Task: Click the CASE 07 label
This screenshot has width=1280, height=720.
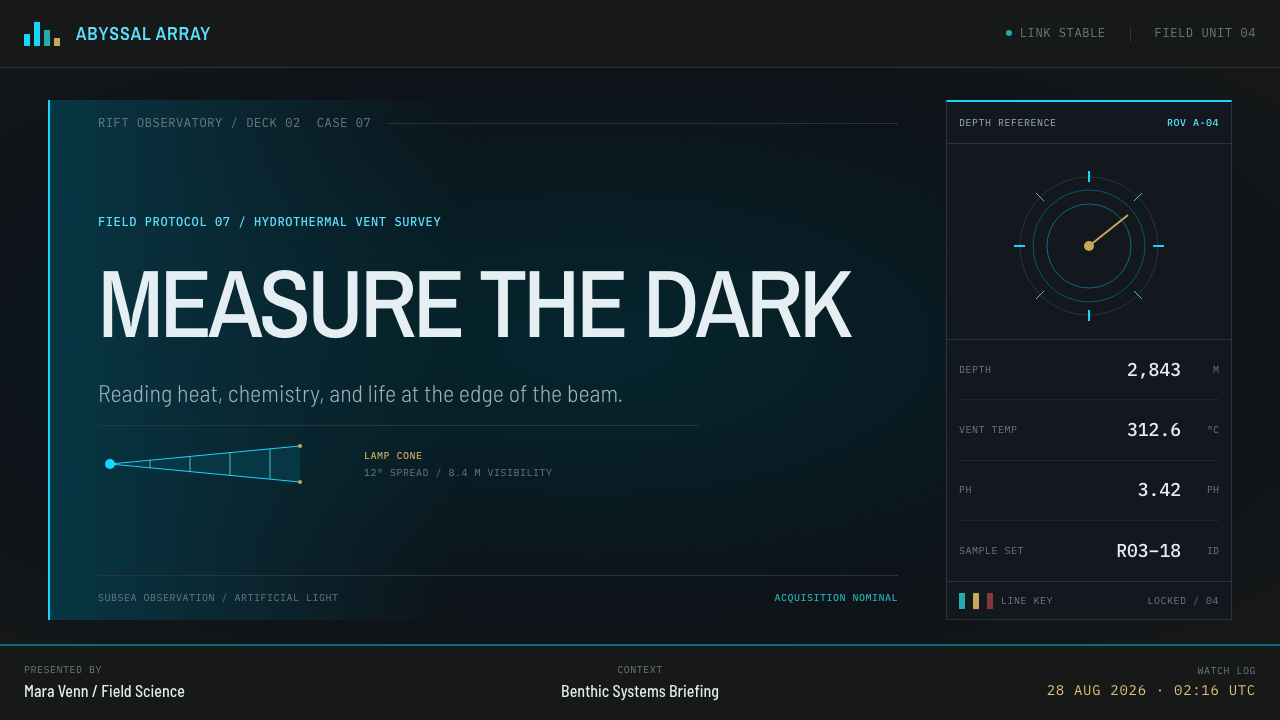Action: click(x=344, y=123)
